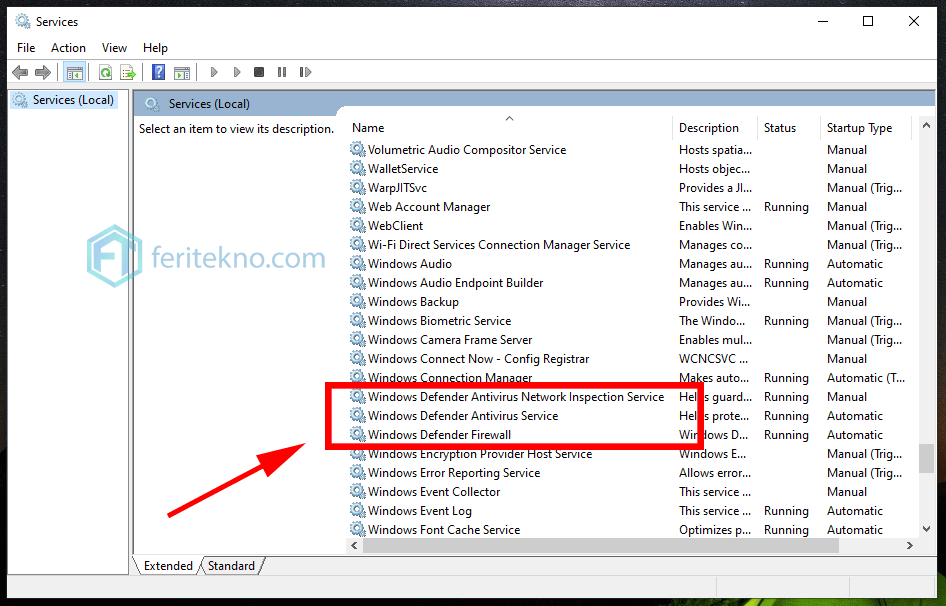The image size is (946, 606).
Task: Open Help via the question mark icon
Action: click(x=158, y=72)
